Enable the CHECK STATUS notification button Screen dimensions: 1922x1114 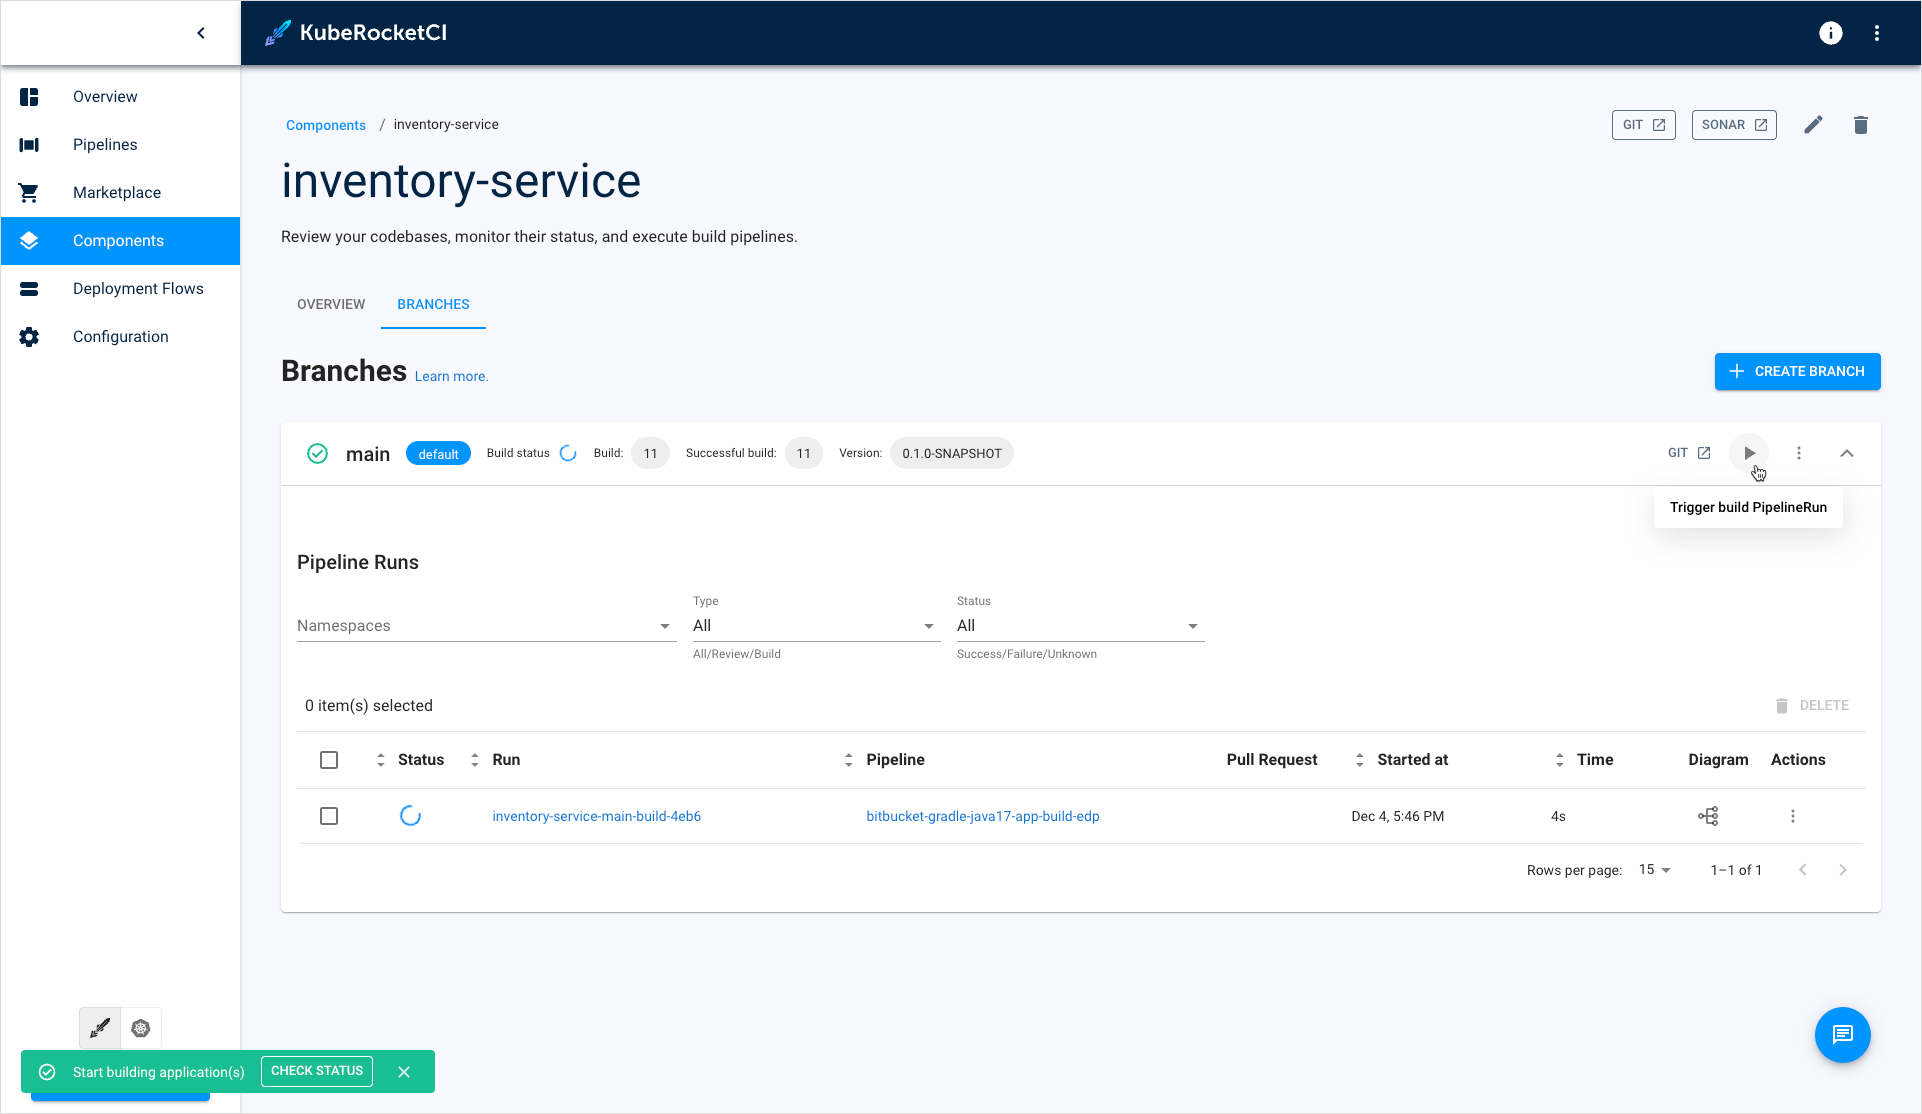pyautogui.click(x=317, y=1072)
